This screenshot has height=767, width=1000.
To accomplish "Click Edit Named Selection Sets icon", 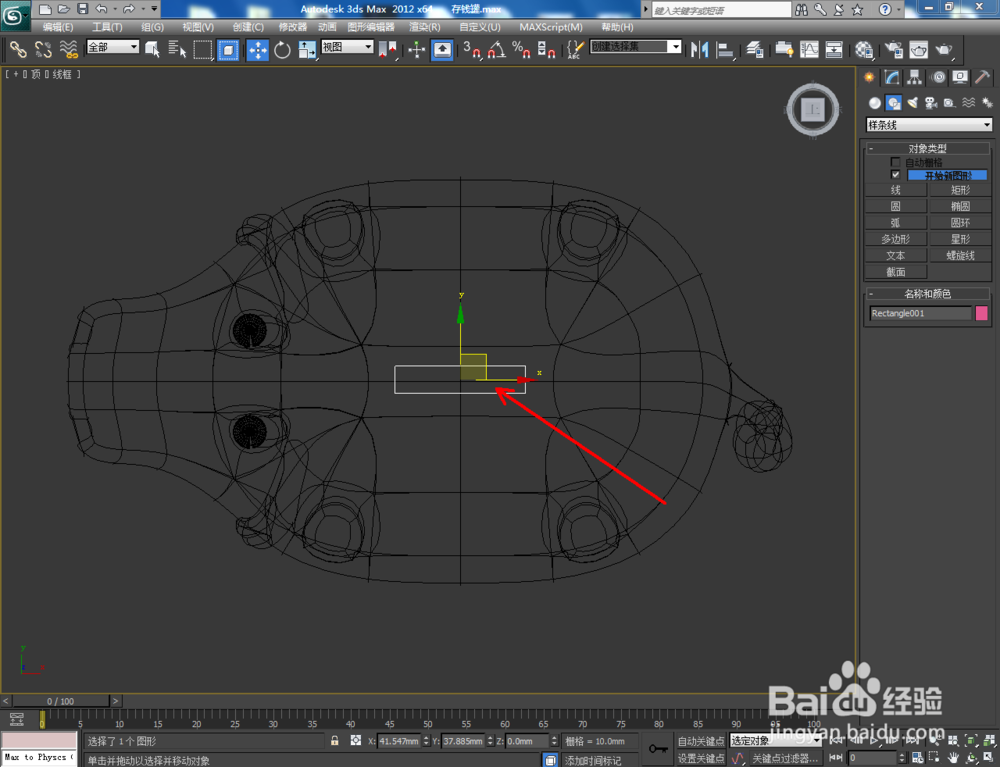I will pos(575,49).
